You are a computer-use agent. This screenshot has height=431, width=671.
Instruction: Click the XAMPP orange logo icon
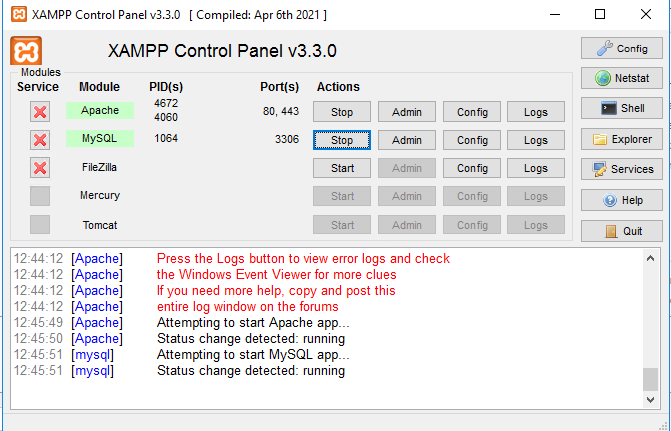click(25, 51)
